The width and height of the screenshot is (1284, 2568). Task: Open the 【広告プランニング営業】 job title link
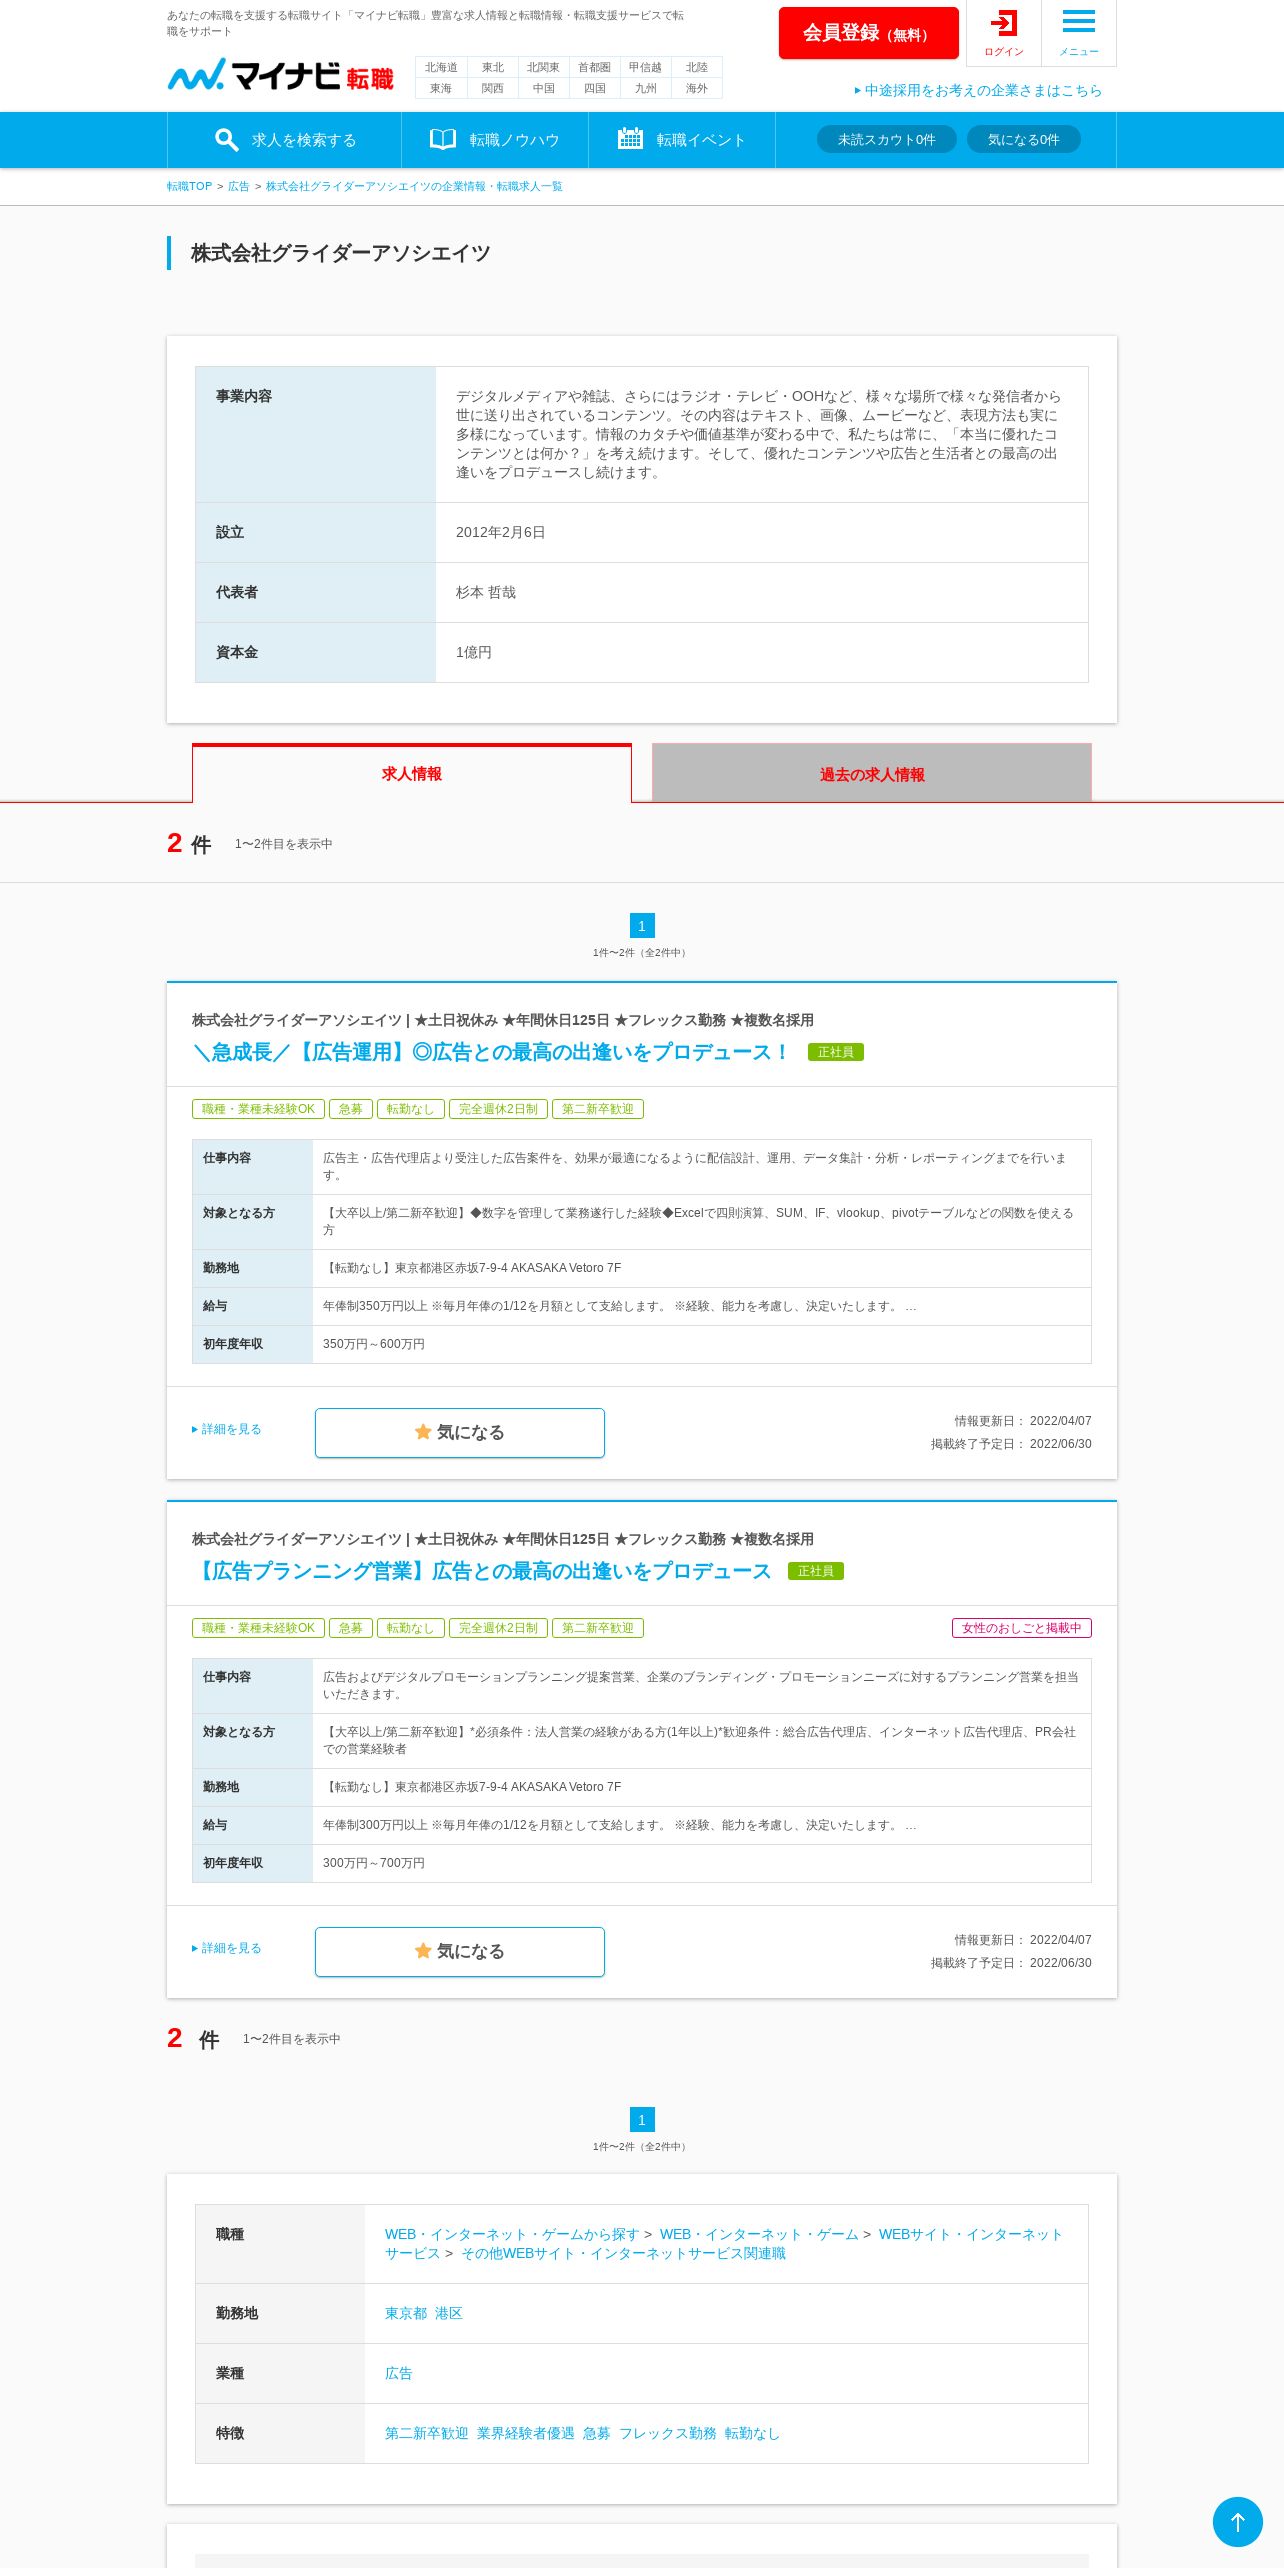coord(482,1571)
